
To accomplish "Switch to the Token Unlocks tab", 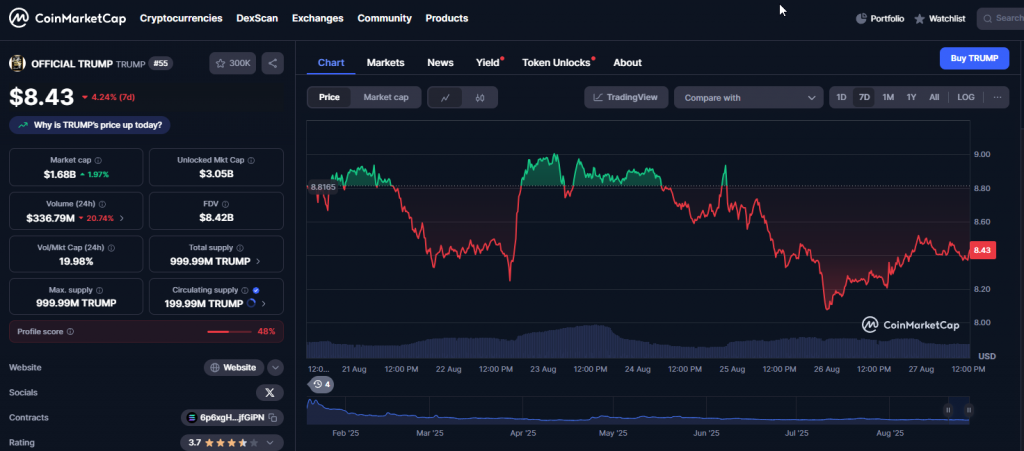I will click(557, 63).
